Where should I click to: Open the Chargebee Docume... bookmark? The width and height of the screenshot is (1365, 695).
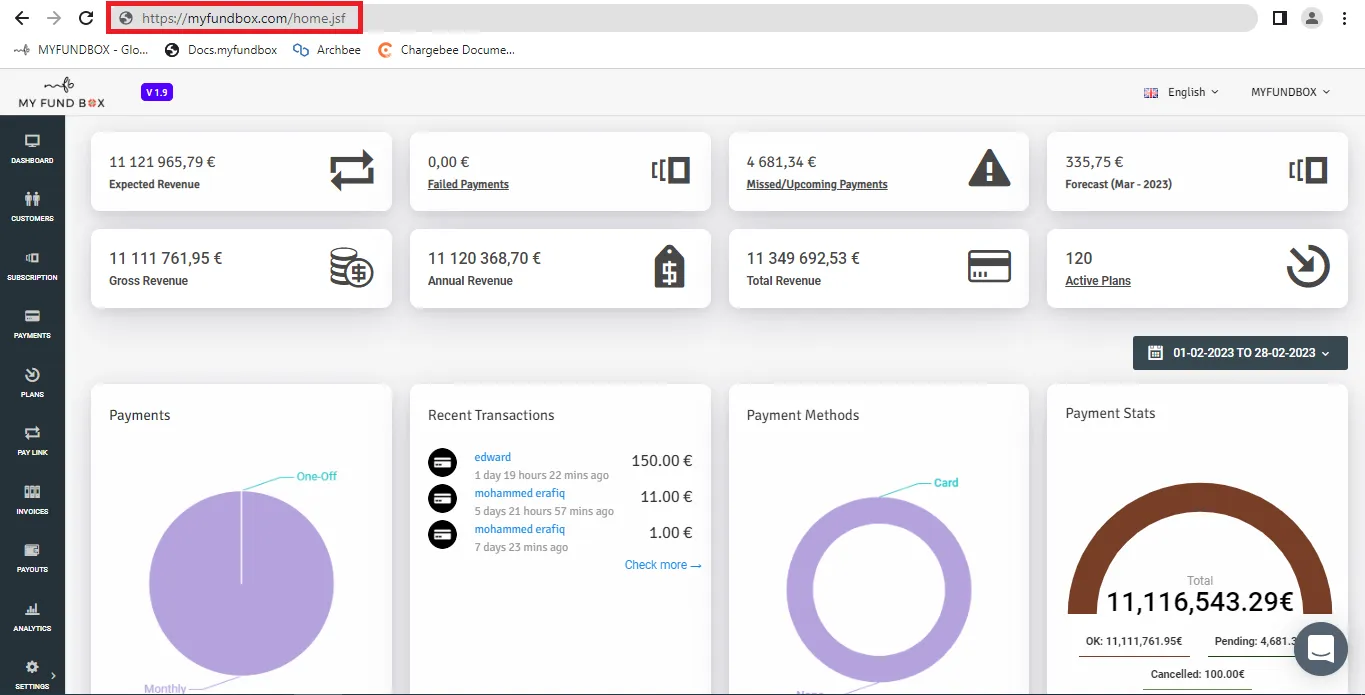click(446, 50)
